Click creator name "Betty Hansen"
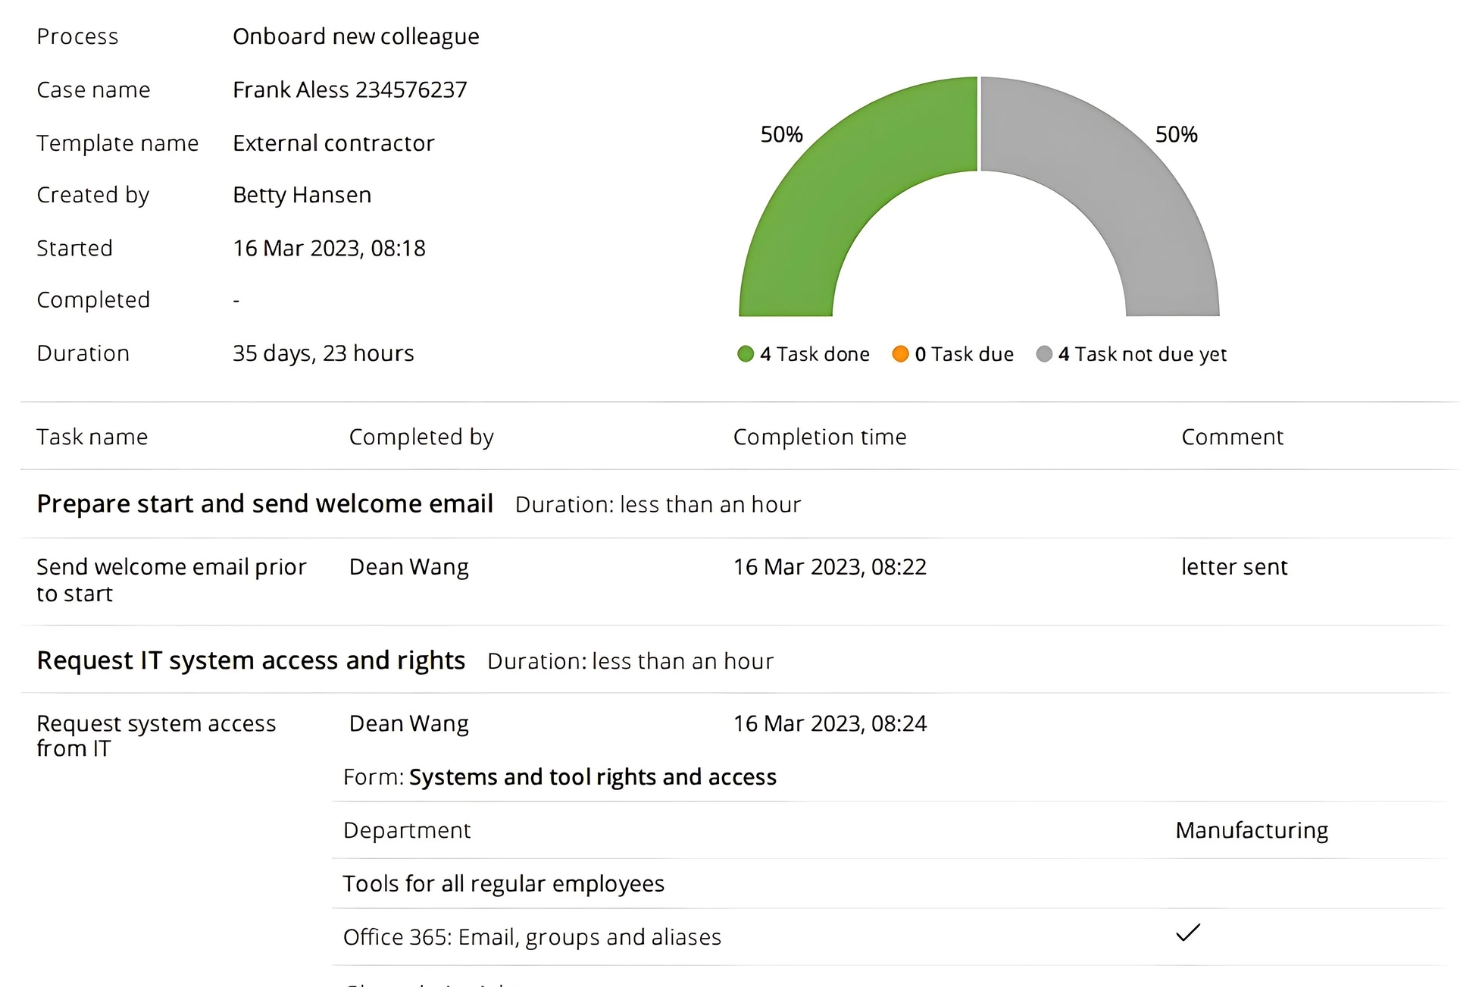Screen dimensions: 1480x987 (302, 194)
